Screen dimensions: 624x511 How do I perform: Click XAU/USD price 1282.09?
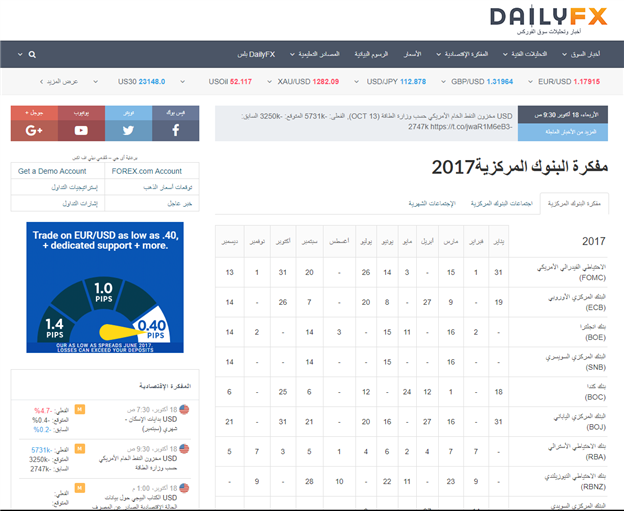tap(326, 82)
